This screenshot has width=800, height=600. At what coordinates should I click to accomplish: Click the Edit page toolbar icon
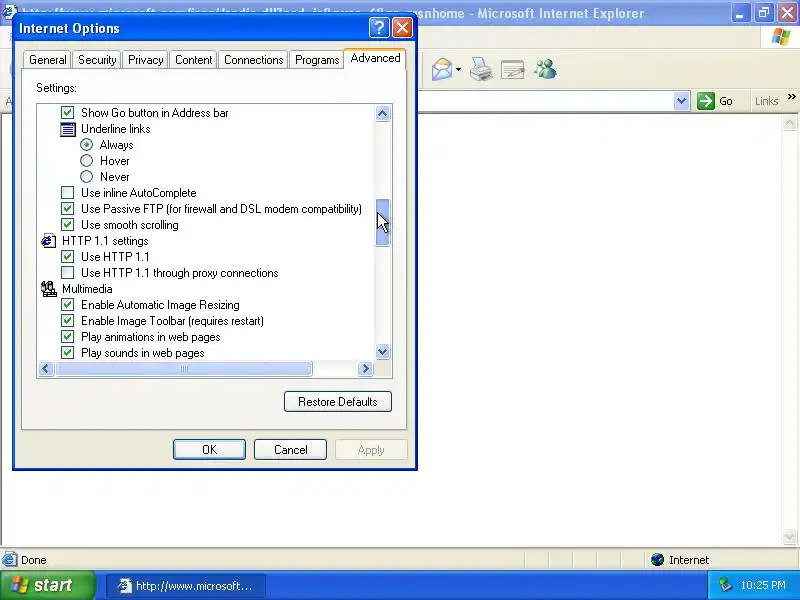pos(512,69)
